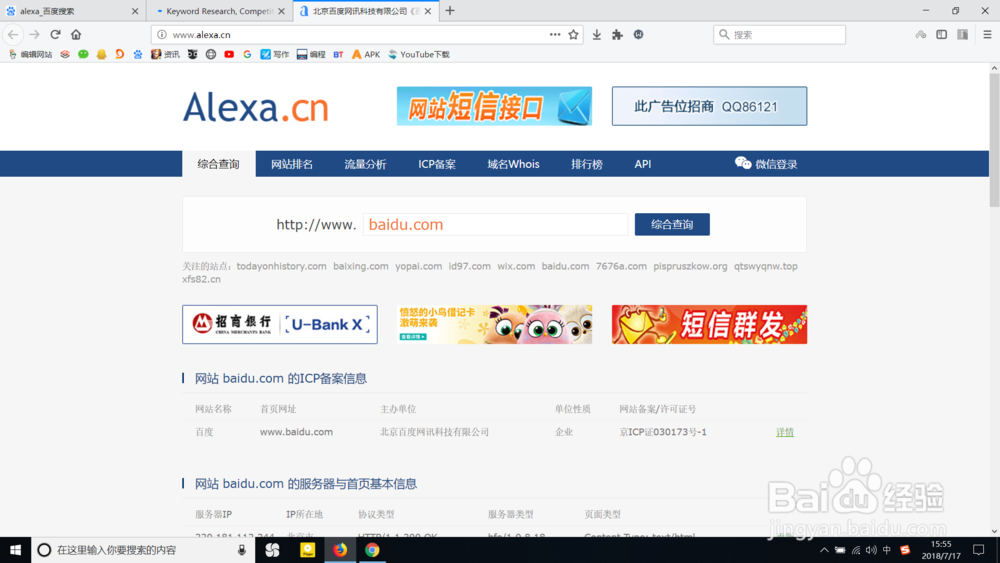Image resolution: width=1000 pixels, height=563 pixels.
Task: Open the ICP备案 navigation tab
Action: (x=437, y=164)
